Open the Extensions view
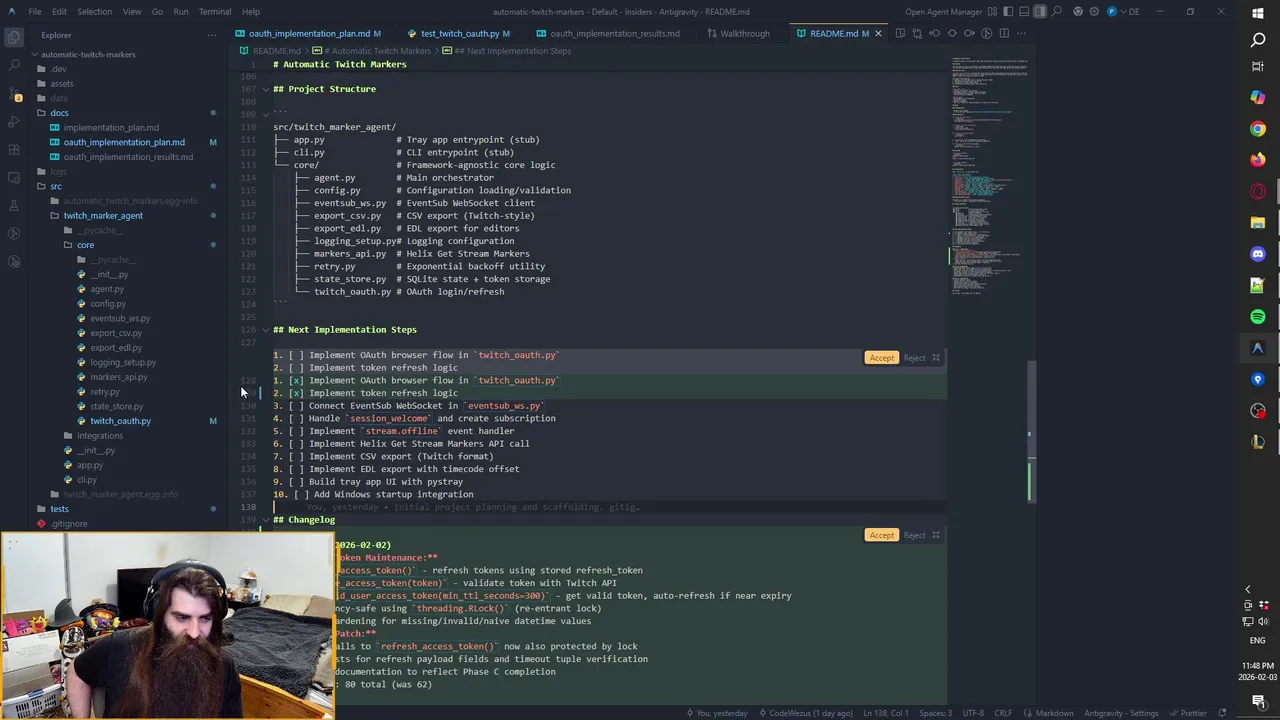 coord(14,149)
